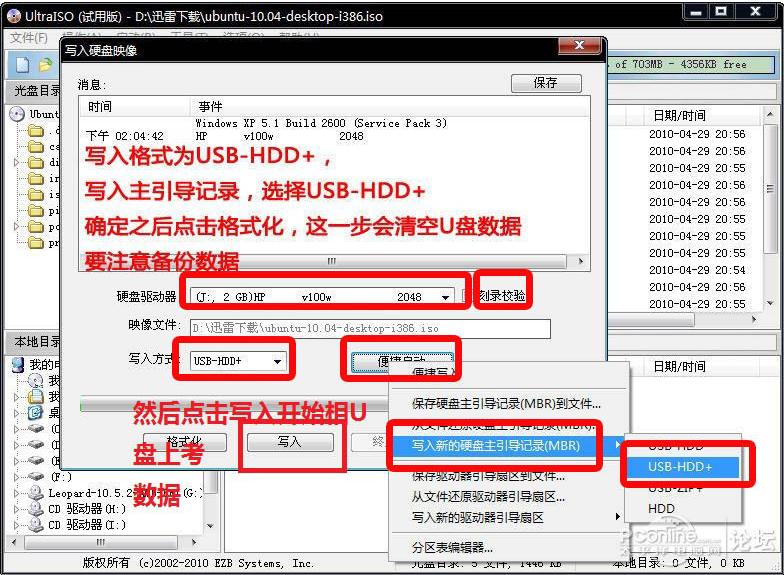Expand the F: drive tree node
Screen dimensions: 784x575
point(16,477)
